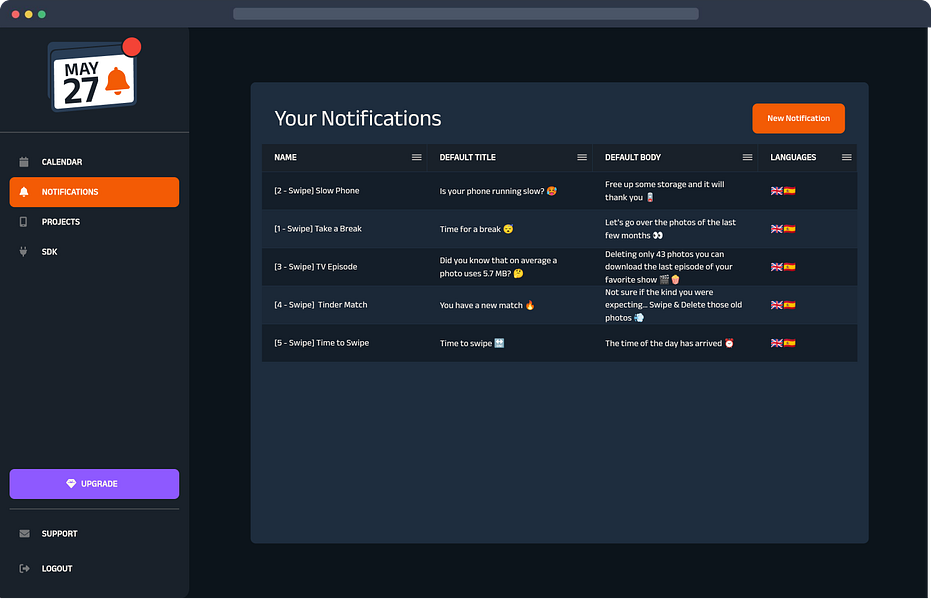Viewport: 931px width, 600px height.
Task: Click the Notifications bell icon
Action: click(x=23, y=191)
